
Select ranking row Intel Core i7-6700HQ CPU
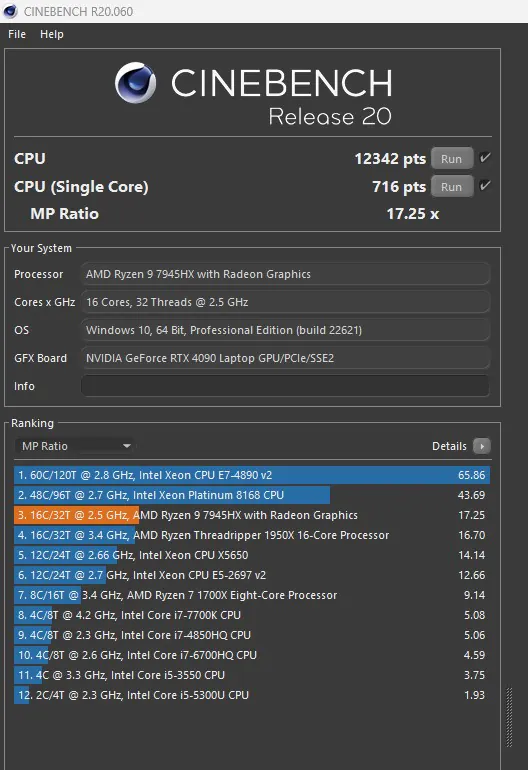252,655
